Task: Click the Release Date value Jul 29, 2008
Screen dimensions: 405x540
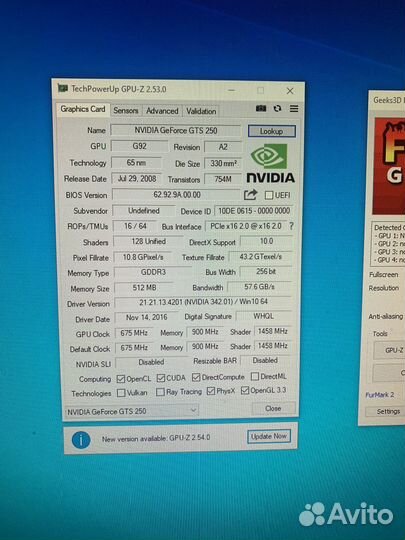Action: [137, 179]
